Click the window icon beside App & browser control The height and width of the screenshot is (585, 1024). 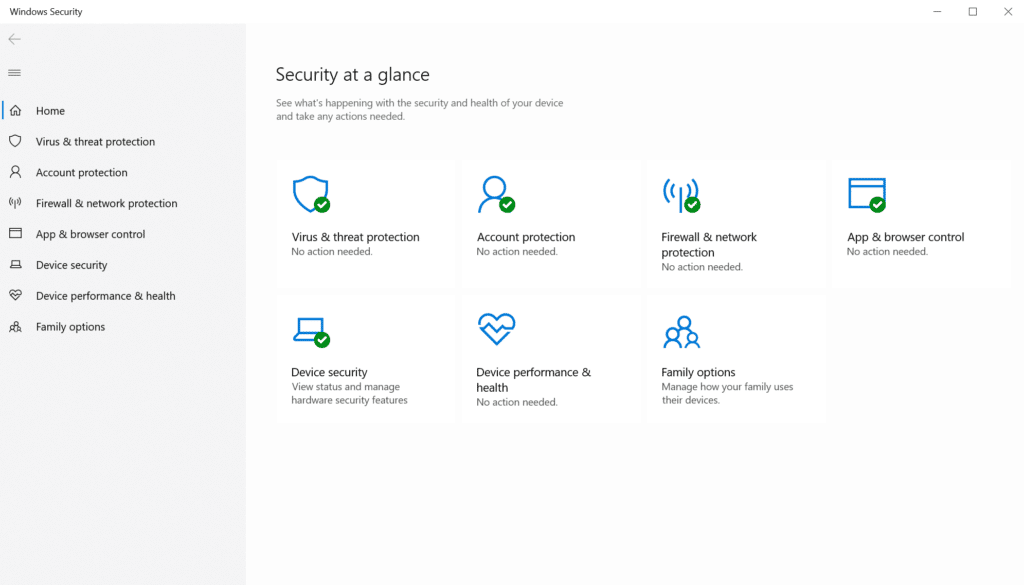click(16, 233)
